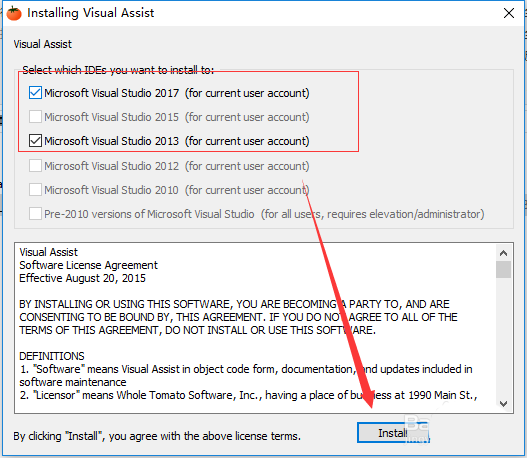527x458 pixels.
Task: Close the Installing Visual Assist dialog
Action: [509, 13]
